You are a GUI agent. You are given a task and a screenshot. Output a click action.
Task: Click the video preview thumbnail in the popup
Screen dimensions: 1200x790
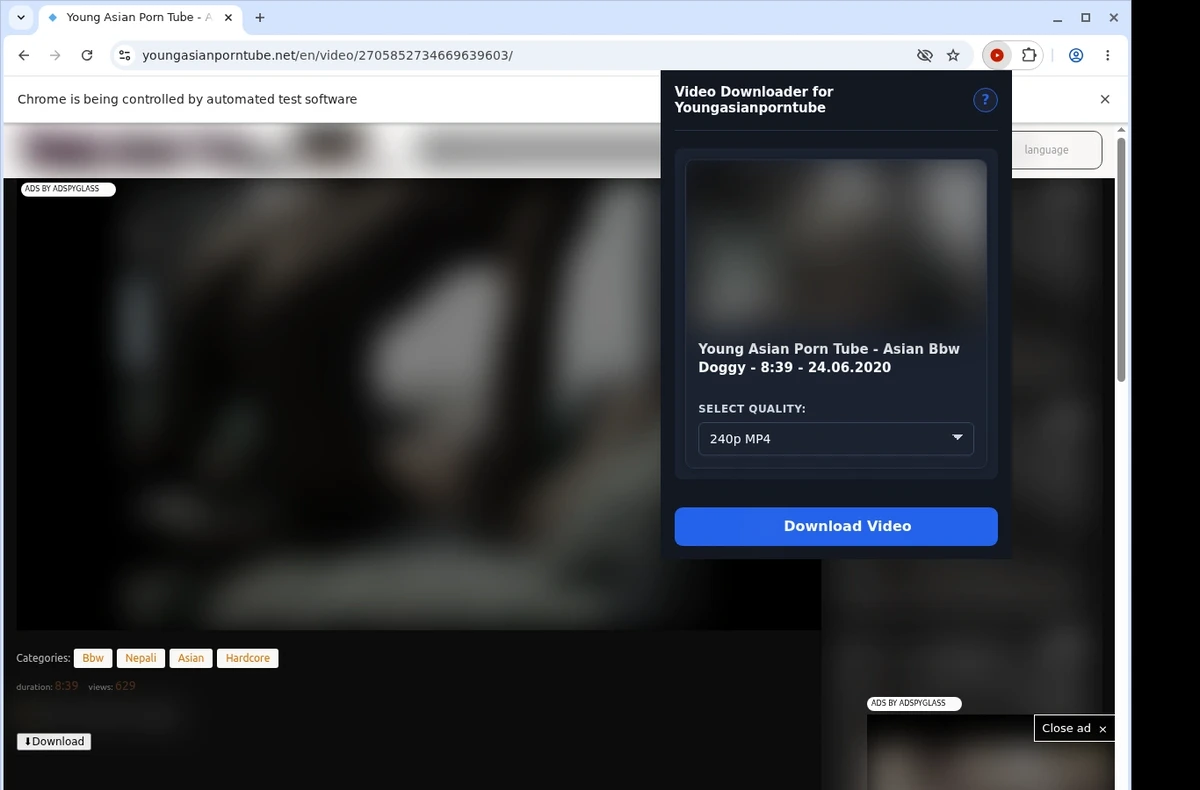836,245
